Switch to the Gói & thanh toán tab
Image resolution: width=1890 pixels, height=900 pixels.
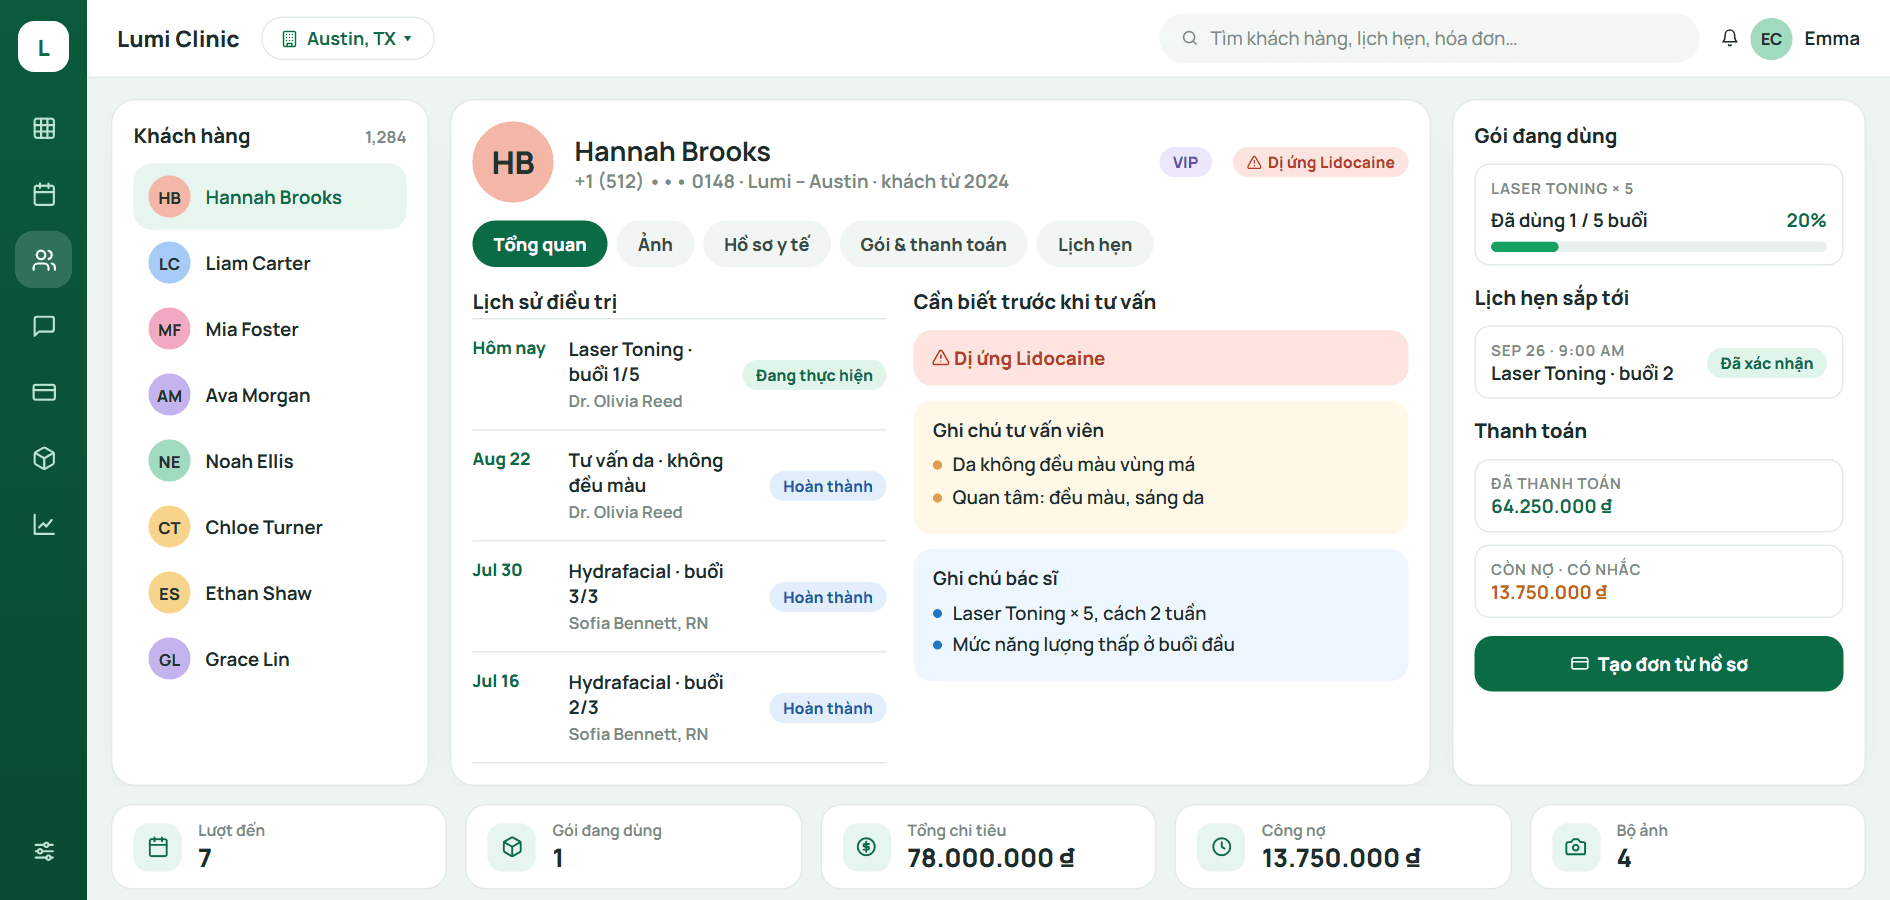pyautogui.click(x=933, y=244)
